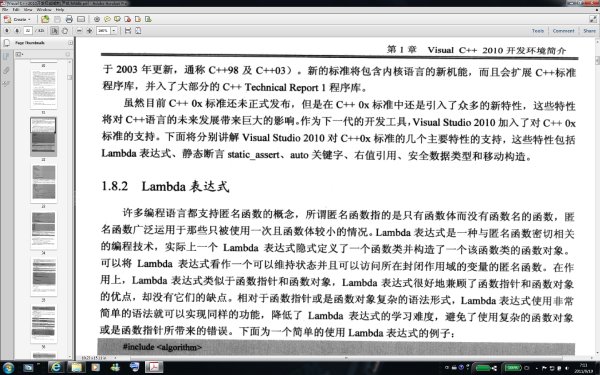Go to the next page arrow

16,31
